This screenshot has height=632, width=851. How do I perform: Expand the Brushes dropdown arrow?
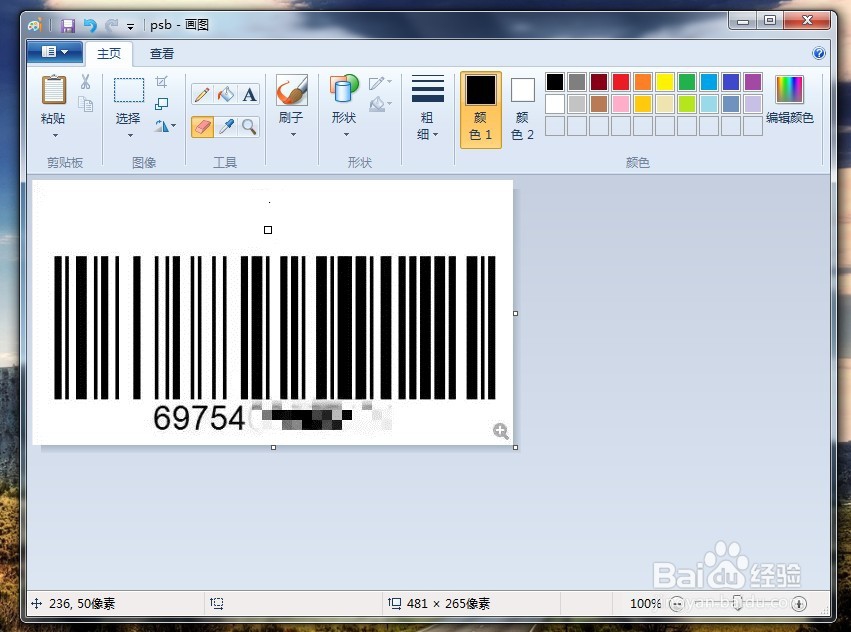(x=293, y=134)
